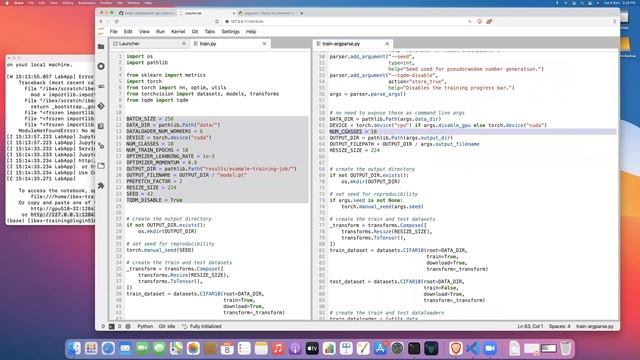Open Visual Studio Code from the Dock
This screenshot has height=360, width=640.
point(473,348)
